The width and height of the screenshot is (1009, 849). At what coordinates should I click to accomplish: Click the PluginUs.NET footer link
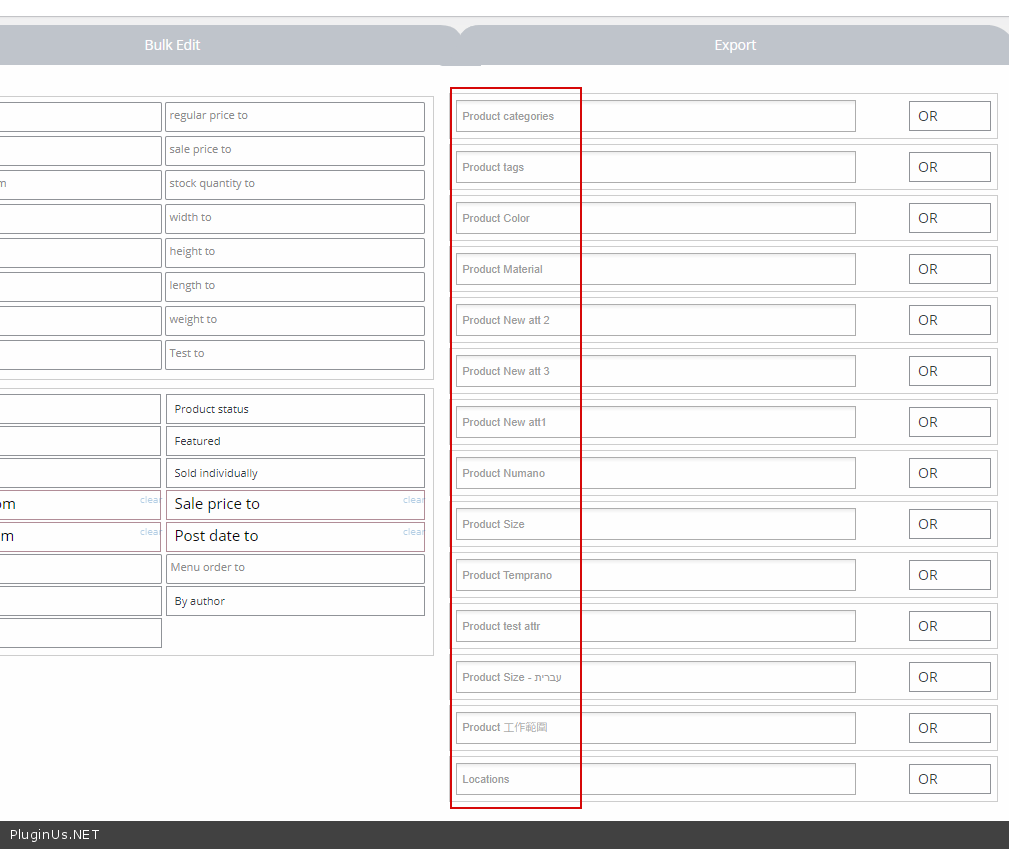[55, 835]
